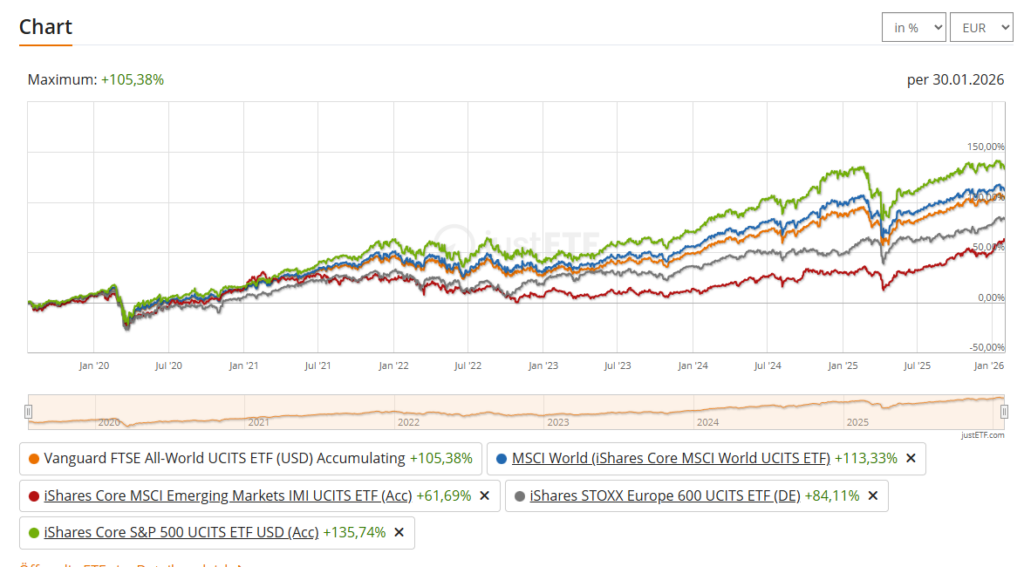Remove iShares Core MSCI Emerging Markets from comparison
Viewport: 1024px width, 567px height.
pyautogui.click(x=484, y=495)
